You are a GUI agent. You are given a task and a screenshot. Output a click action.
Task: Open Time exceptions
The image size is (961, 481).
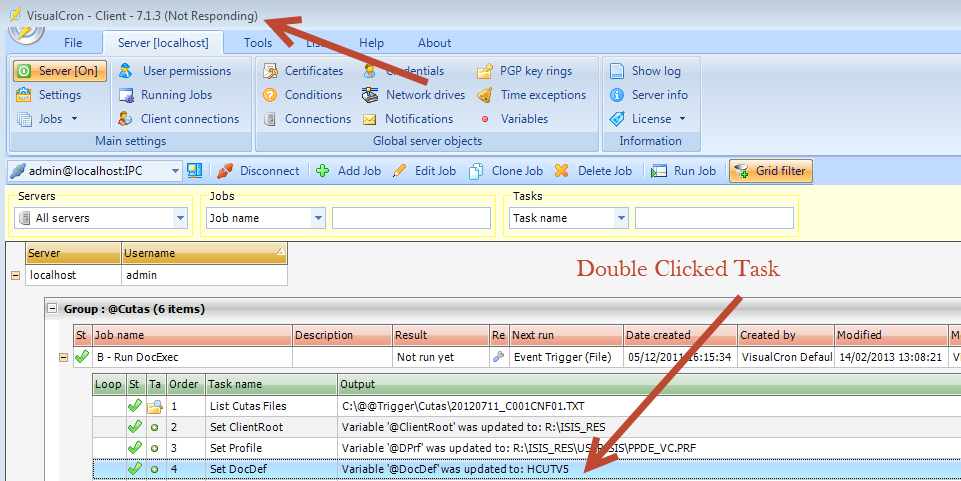point(543,95)
